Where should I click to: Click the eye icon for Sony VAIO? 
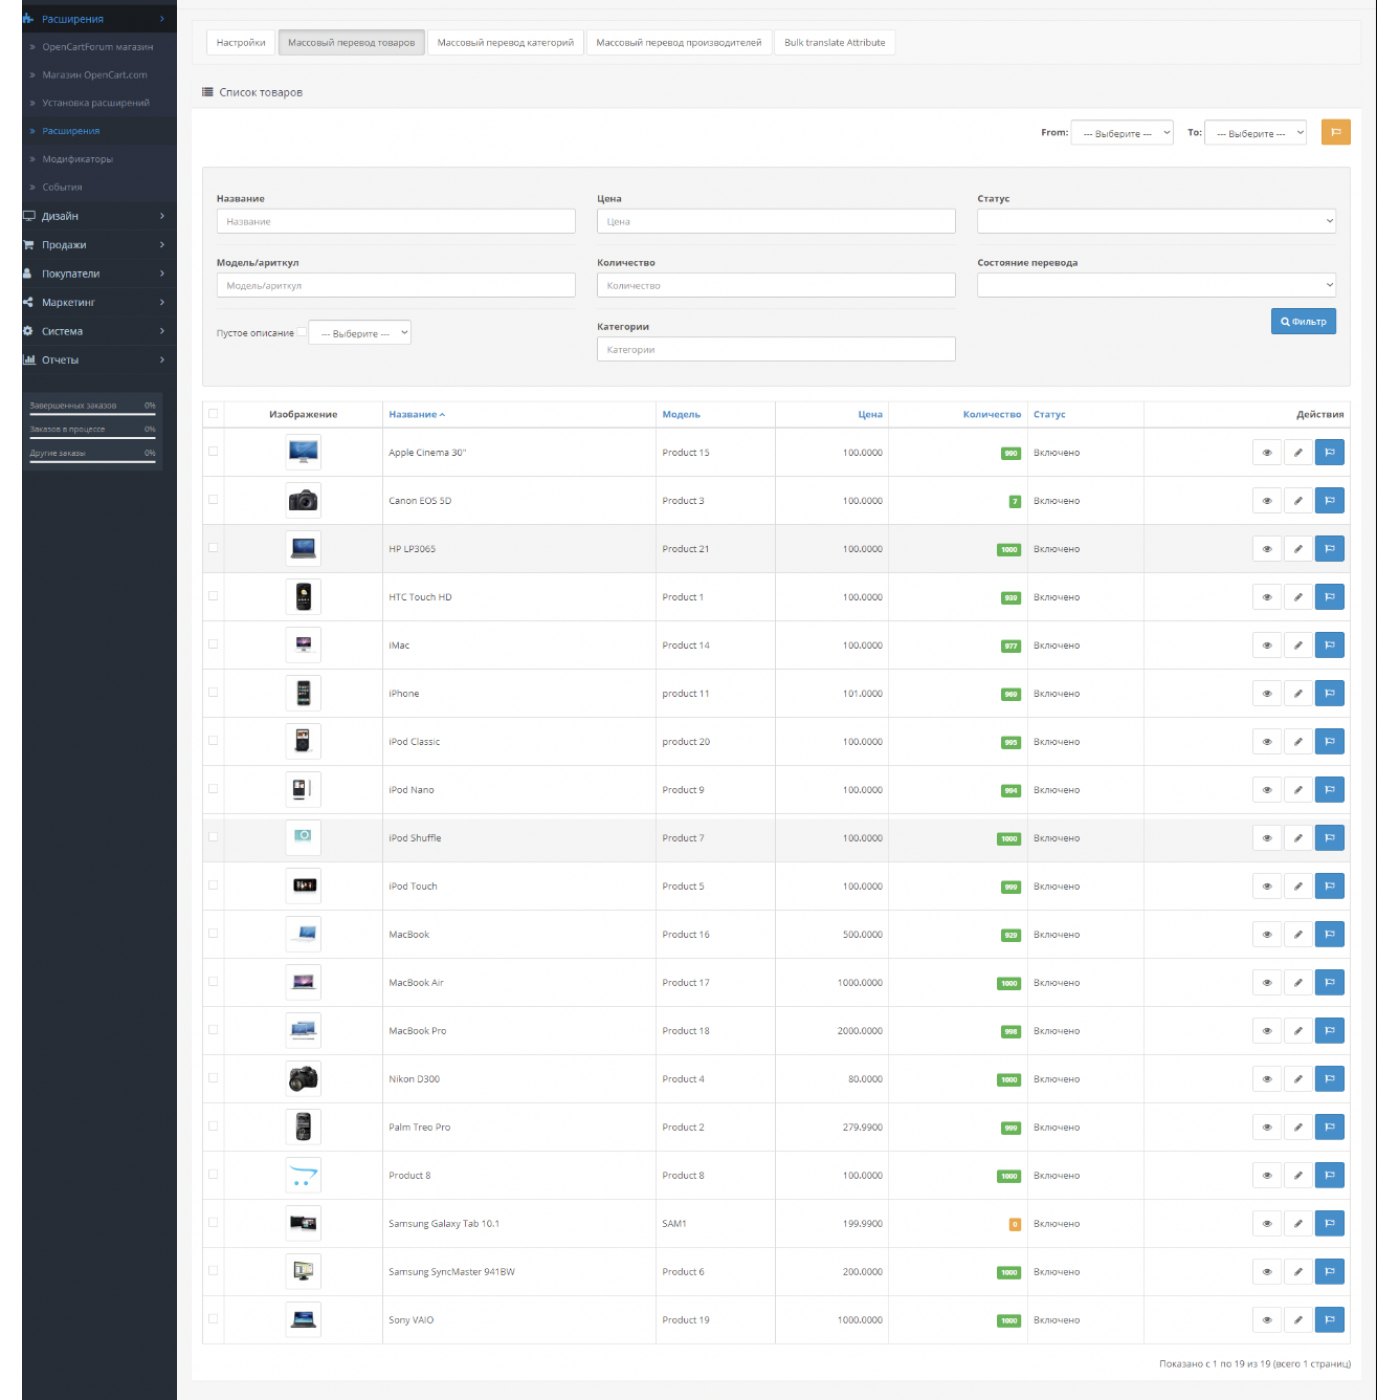point(1266,1320)
